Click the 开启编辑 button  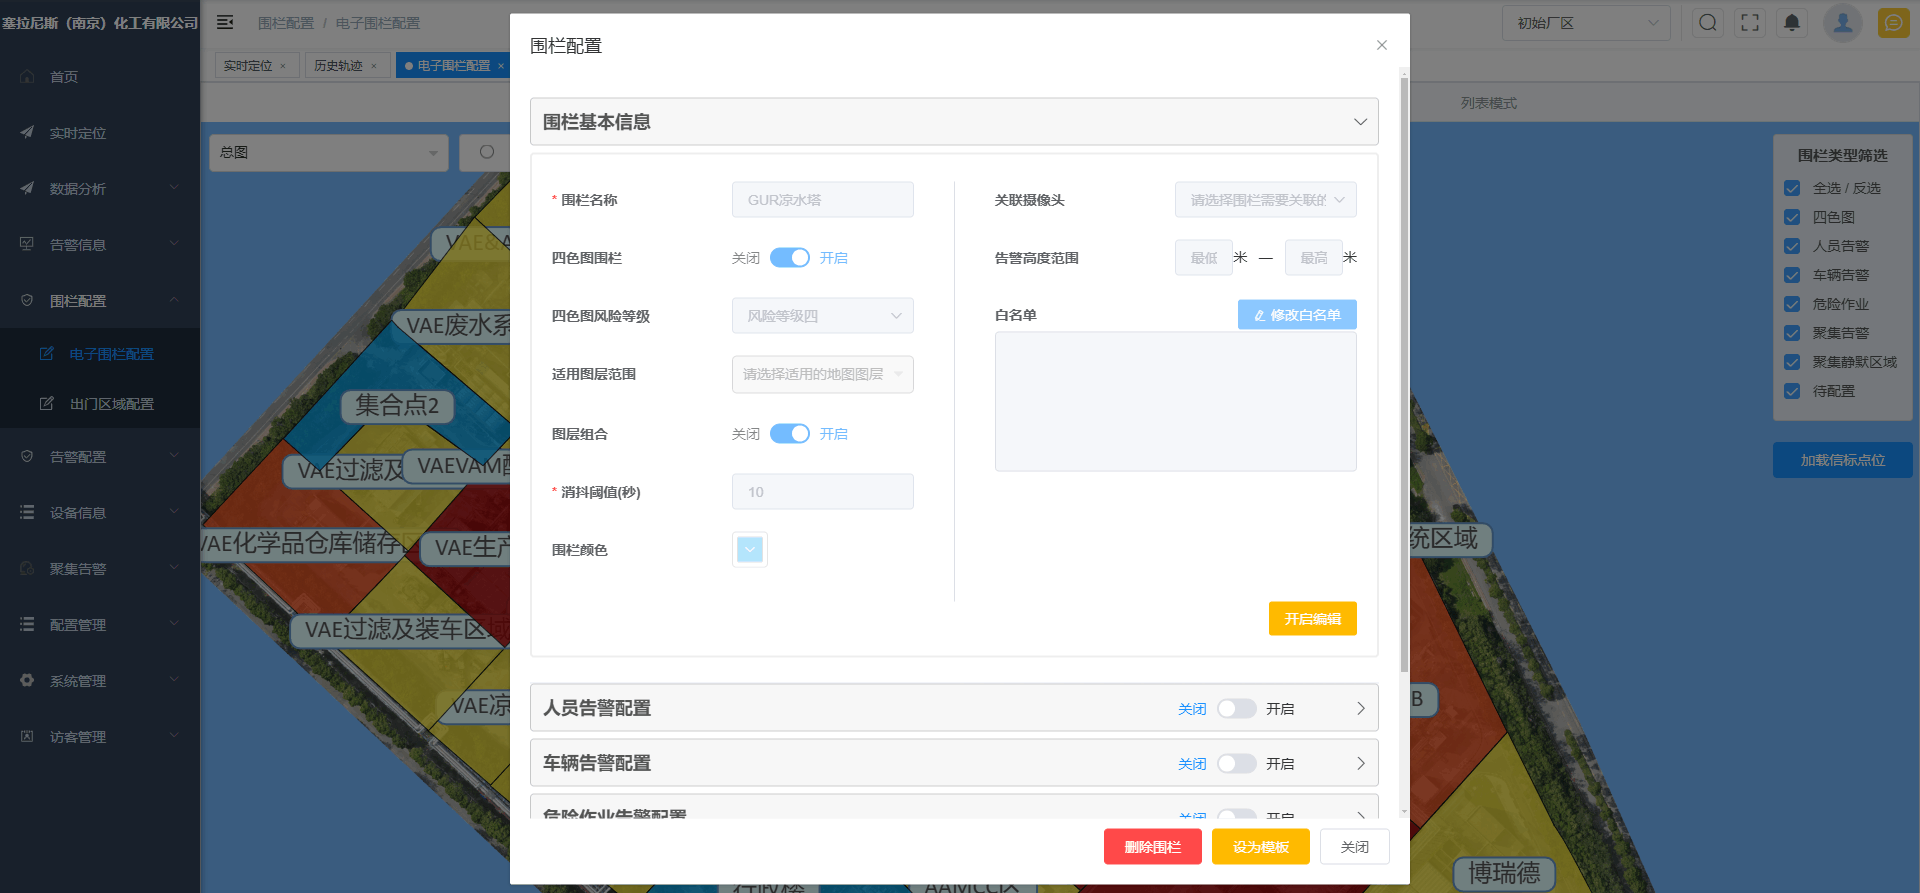pos(1313,619)
